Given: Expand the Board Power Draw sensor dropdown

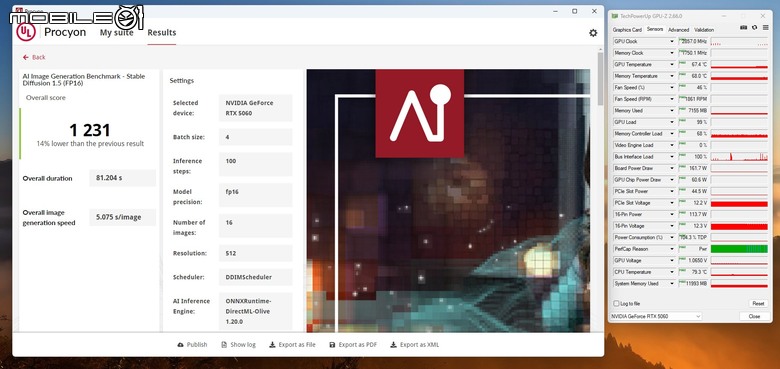Looking at the screenshot, I should (x=673, y=168).
